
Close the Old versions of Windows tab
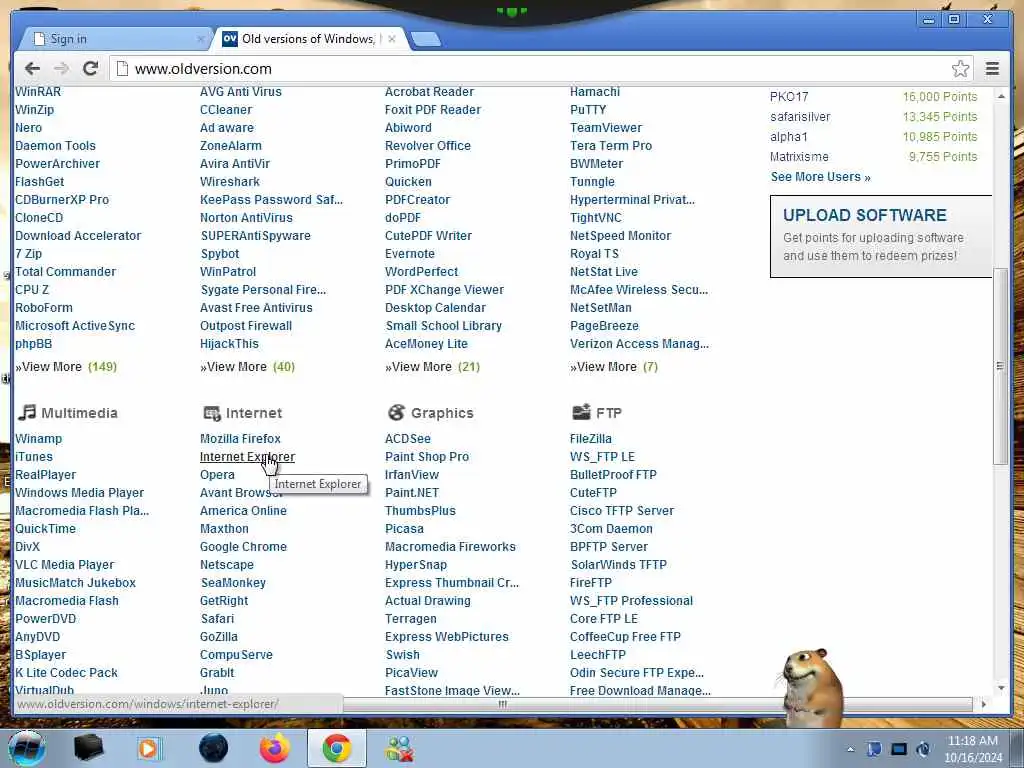[x=392, y=39]
